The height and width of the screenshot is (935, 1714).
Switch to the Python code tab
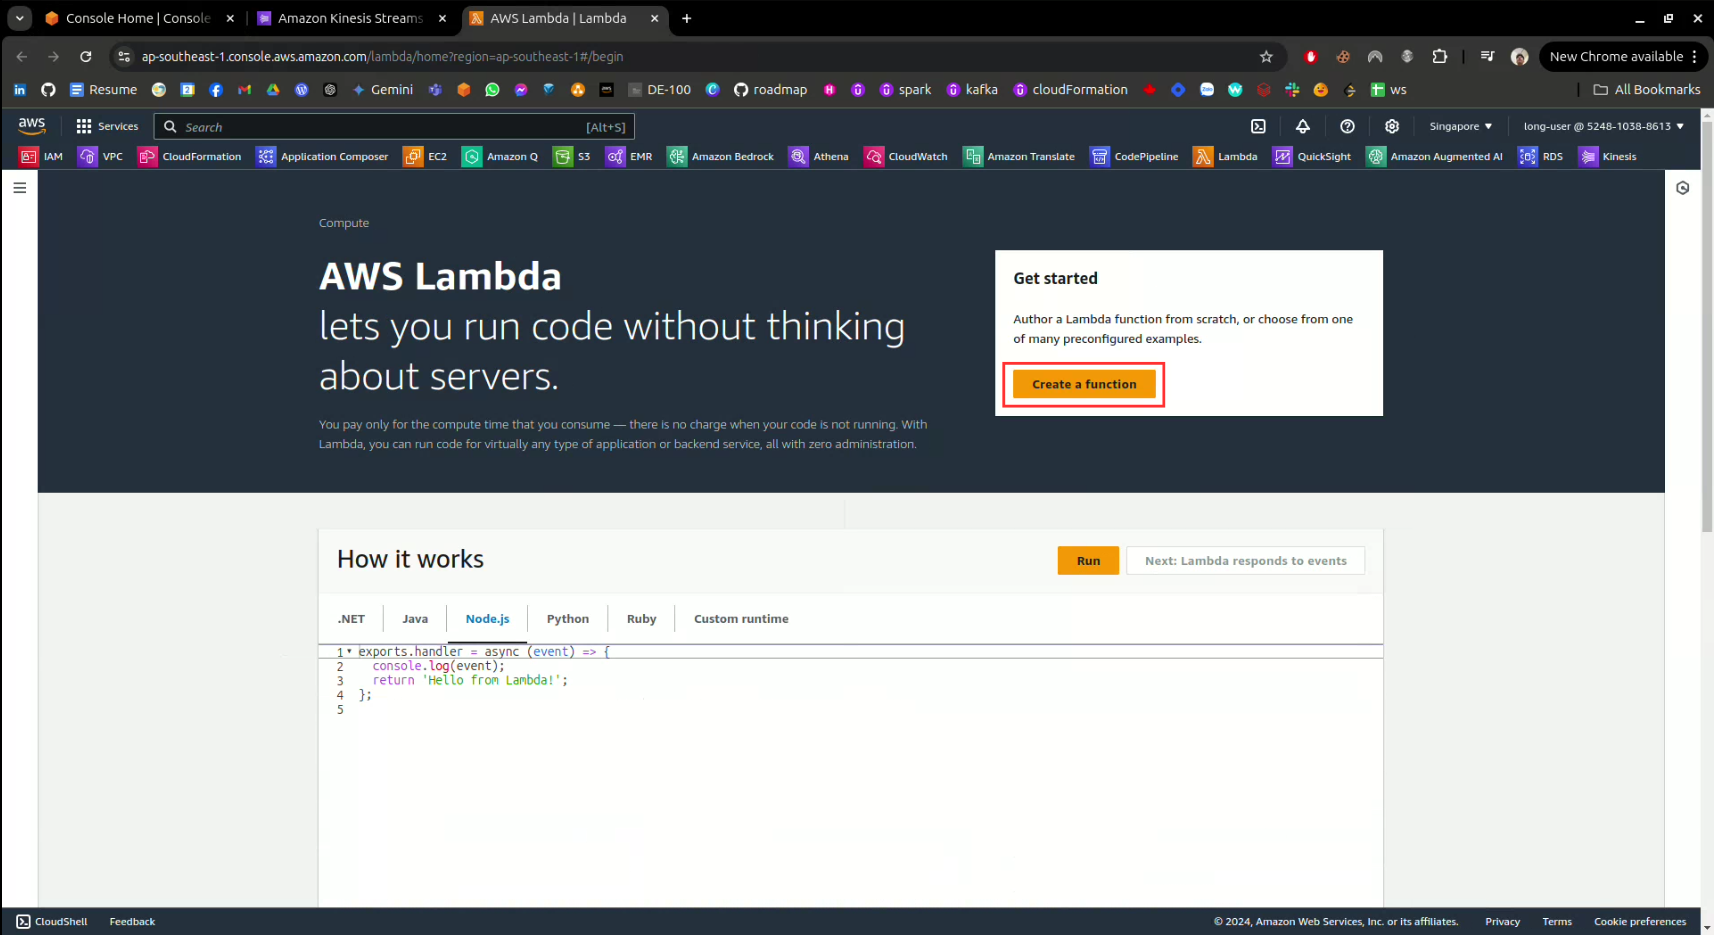point(567,619)
